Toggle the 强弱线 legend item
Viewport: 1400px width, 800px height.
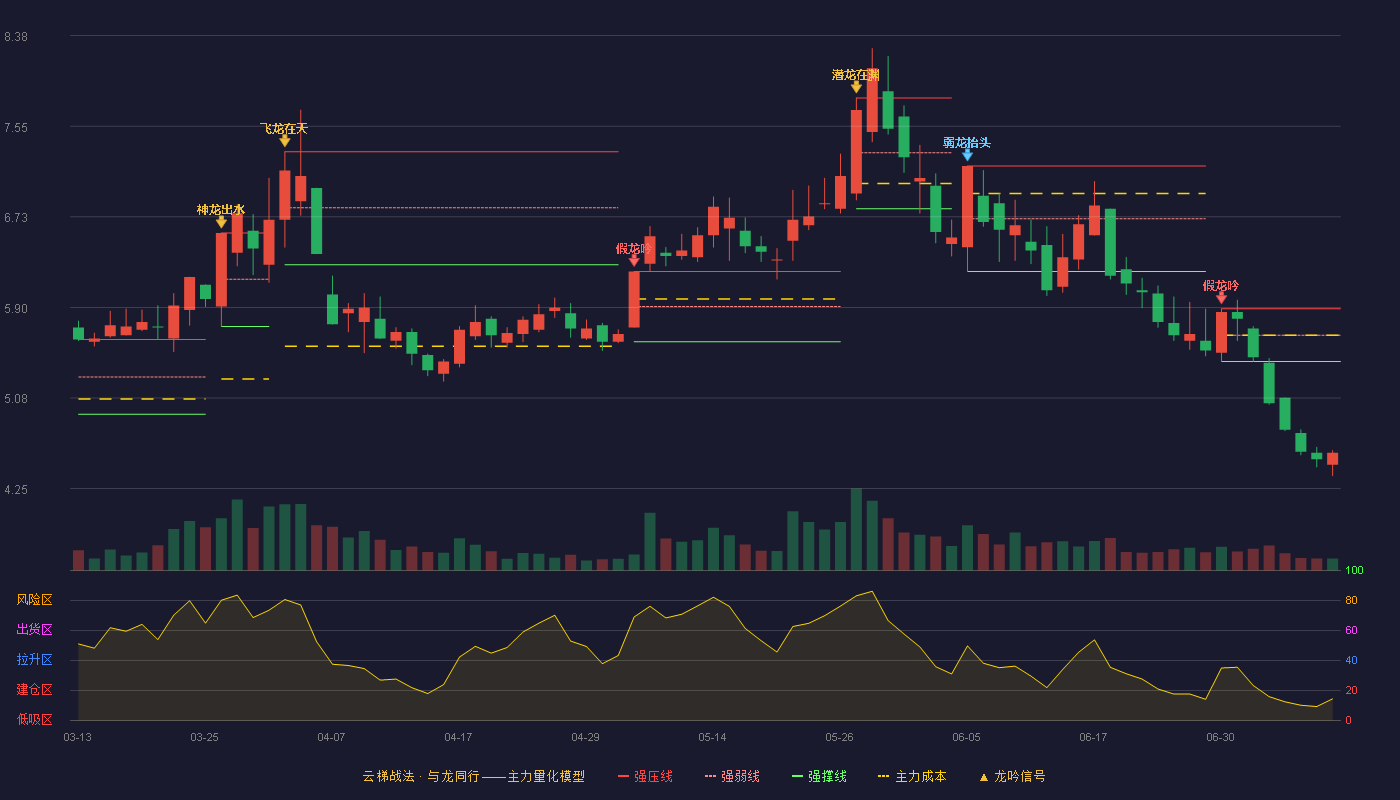(732, 776)
